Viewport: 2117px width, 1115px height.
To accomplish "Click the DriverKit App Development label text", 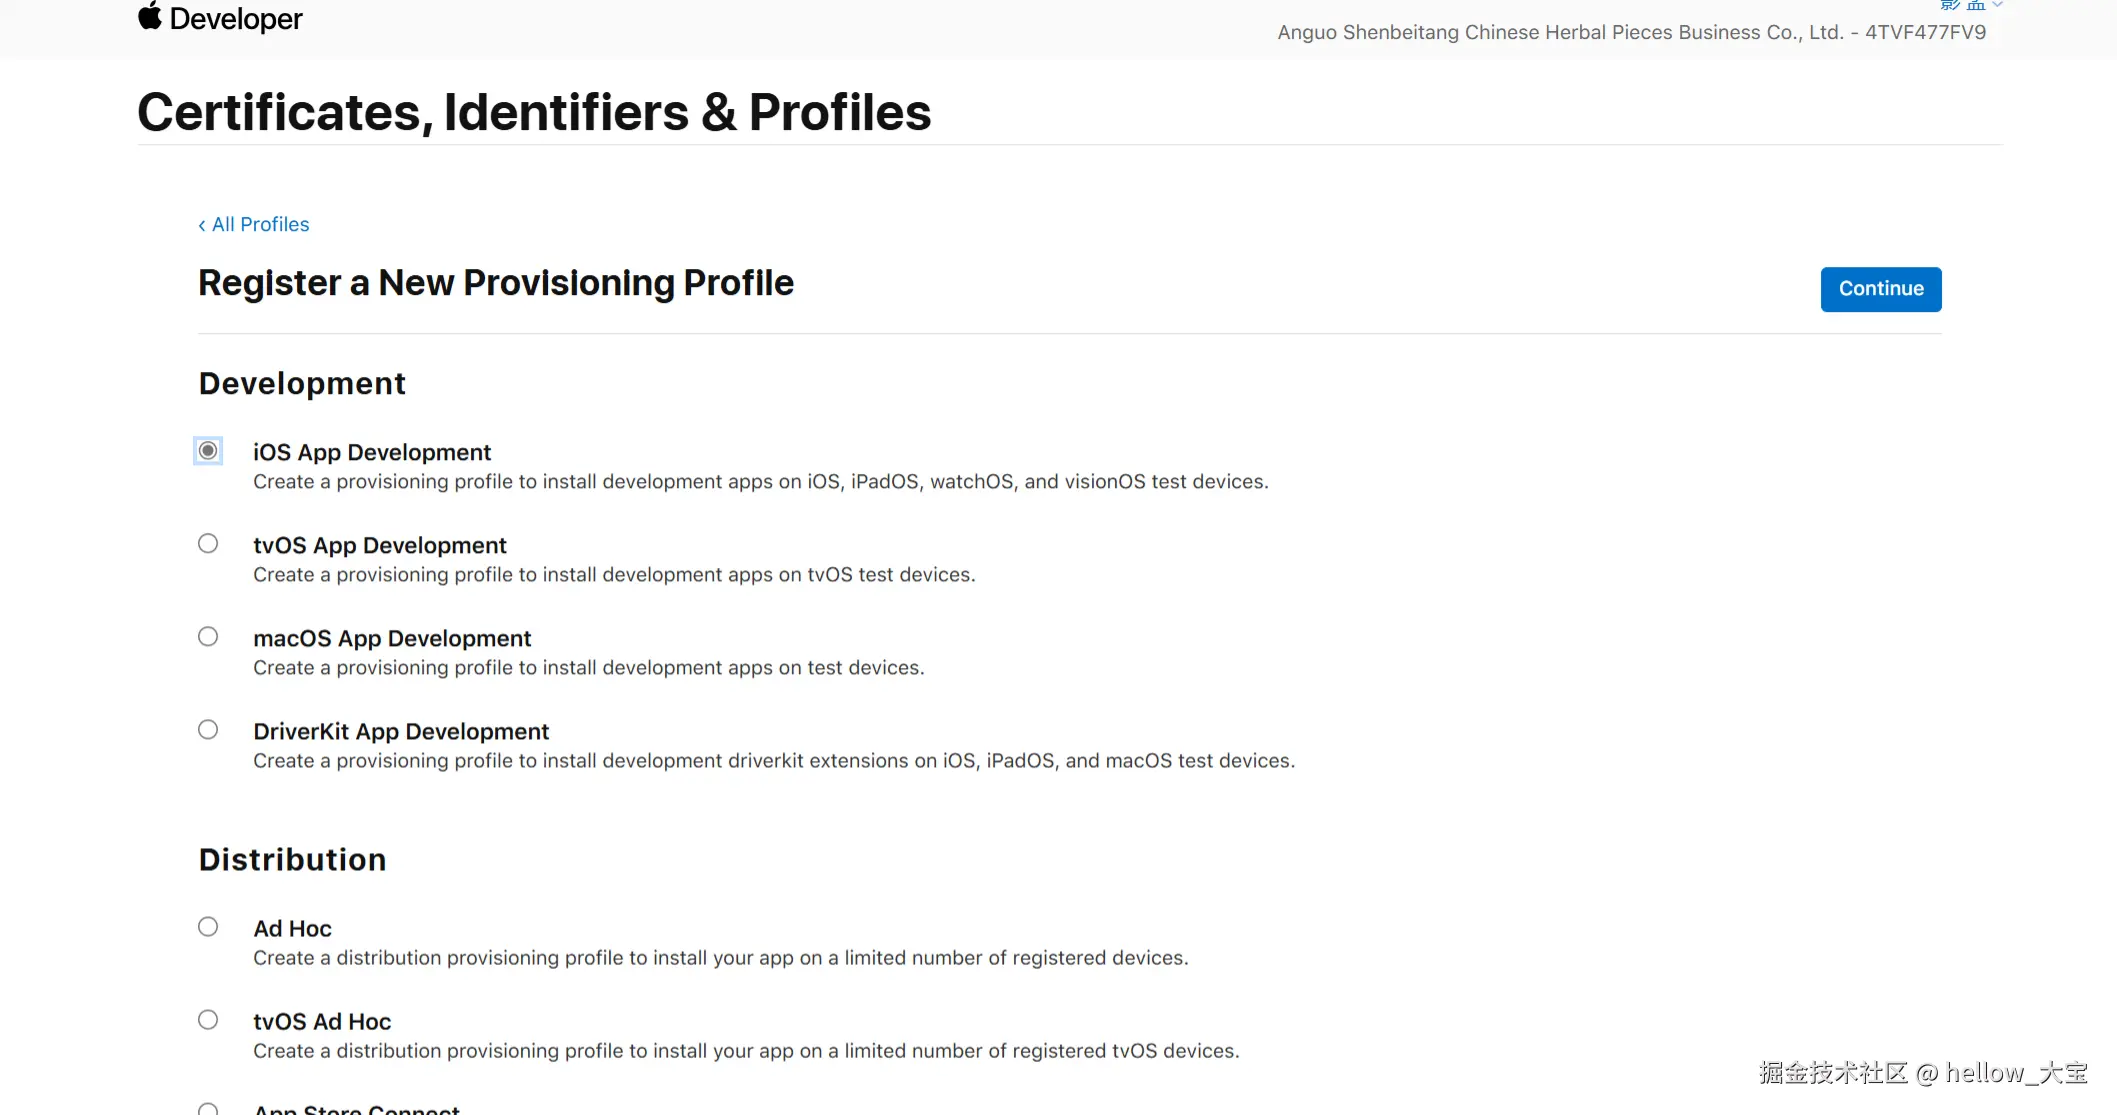I will [x=401, y=731].
